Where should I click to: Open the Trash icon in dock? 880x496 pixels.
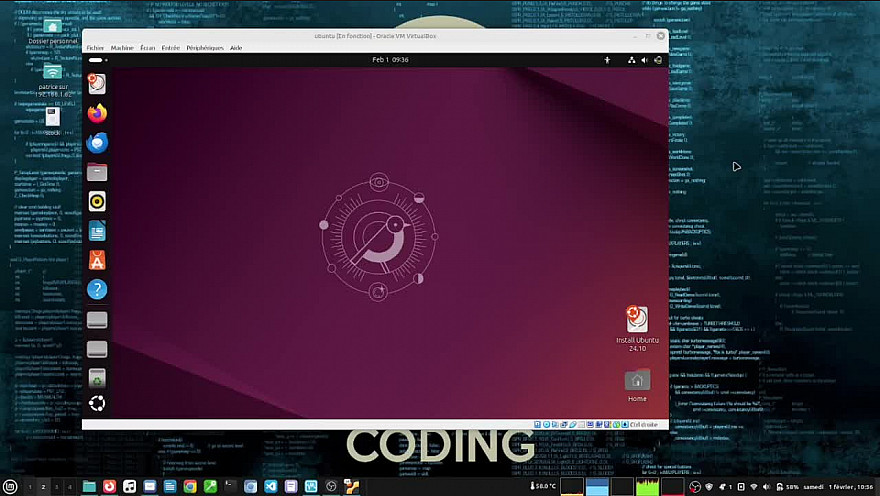point(97,378)
